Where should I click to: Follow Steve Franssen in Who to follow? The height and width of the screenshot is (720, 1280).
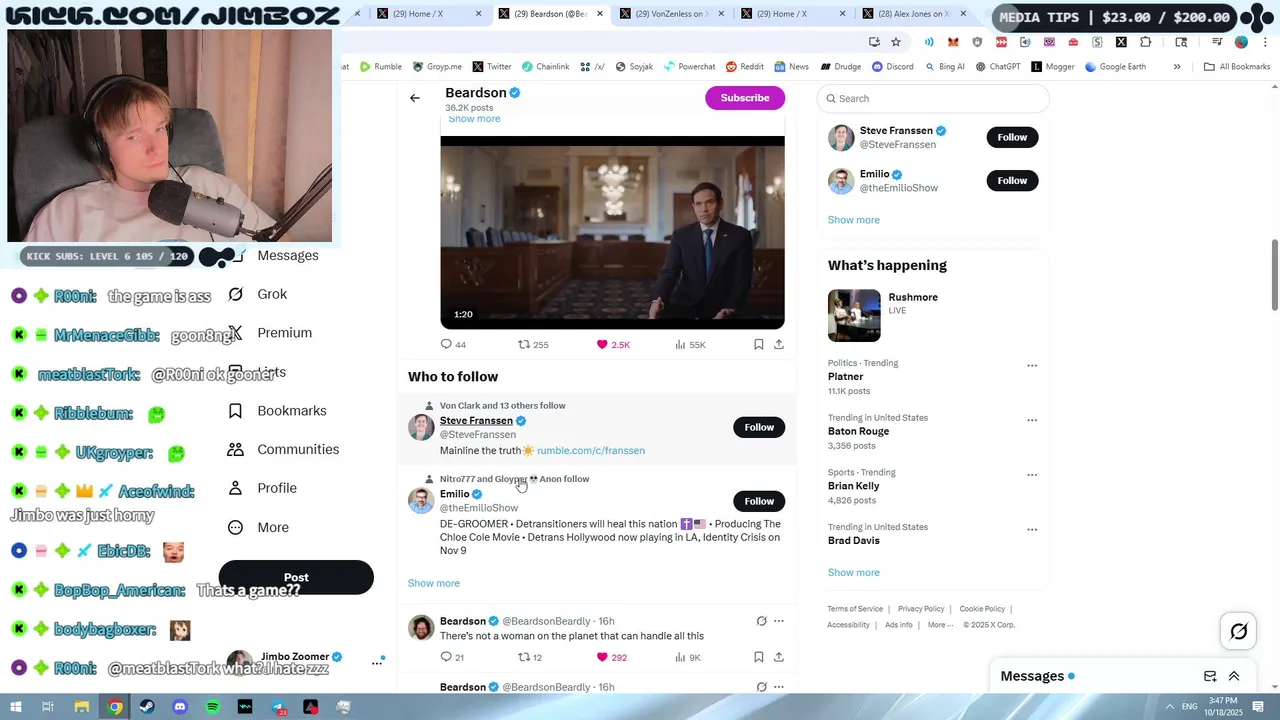759,427
